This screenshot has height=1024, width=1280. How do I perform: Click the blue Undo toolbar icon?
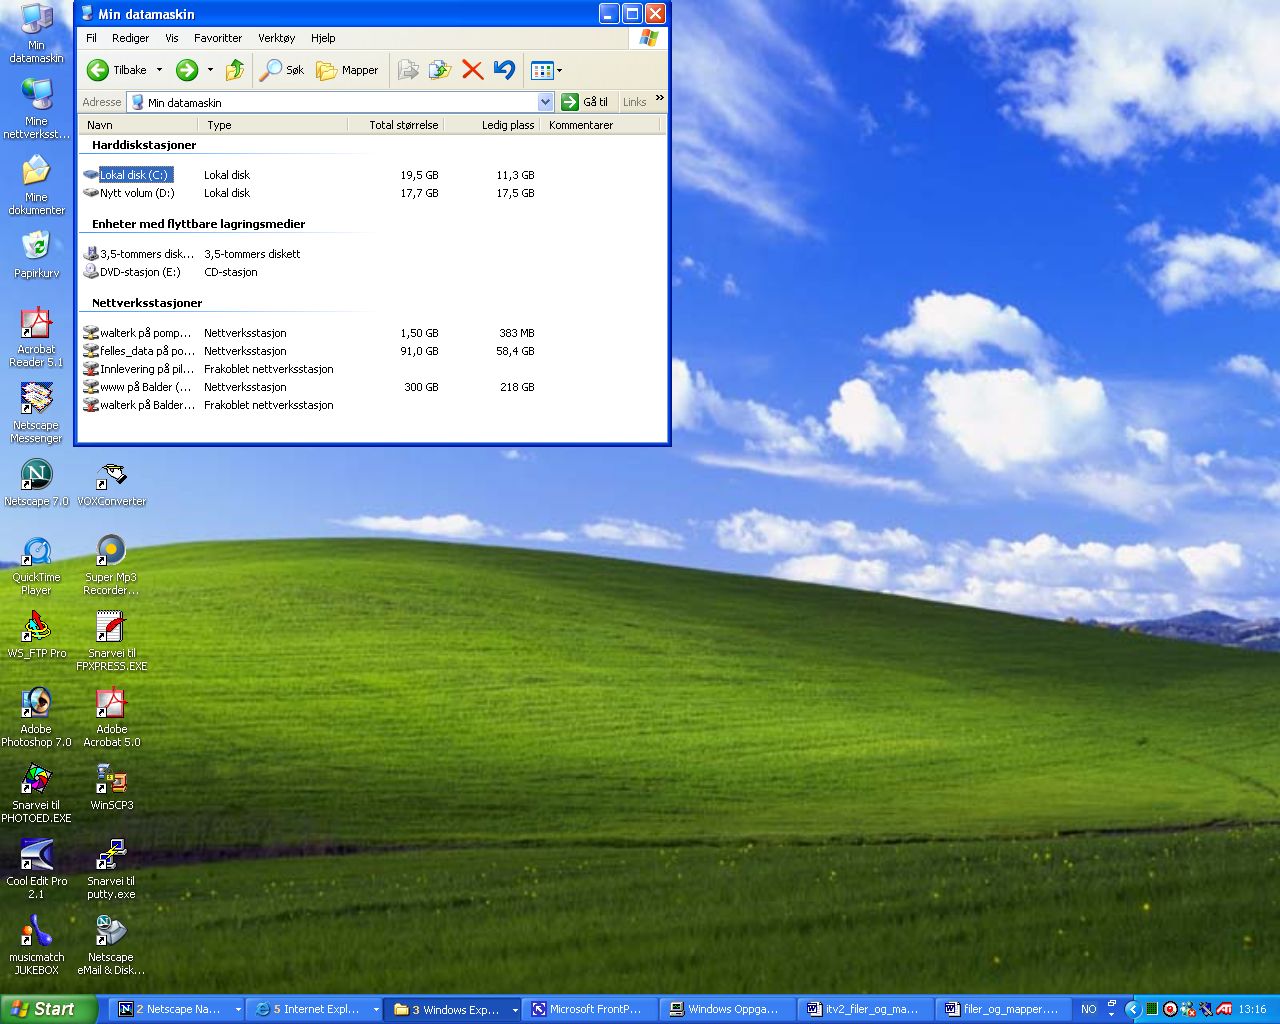(x=504, y=70)
